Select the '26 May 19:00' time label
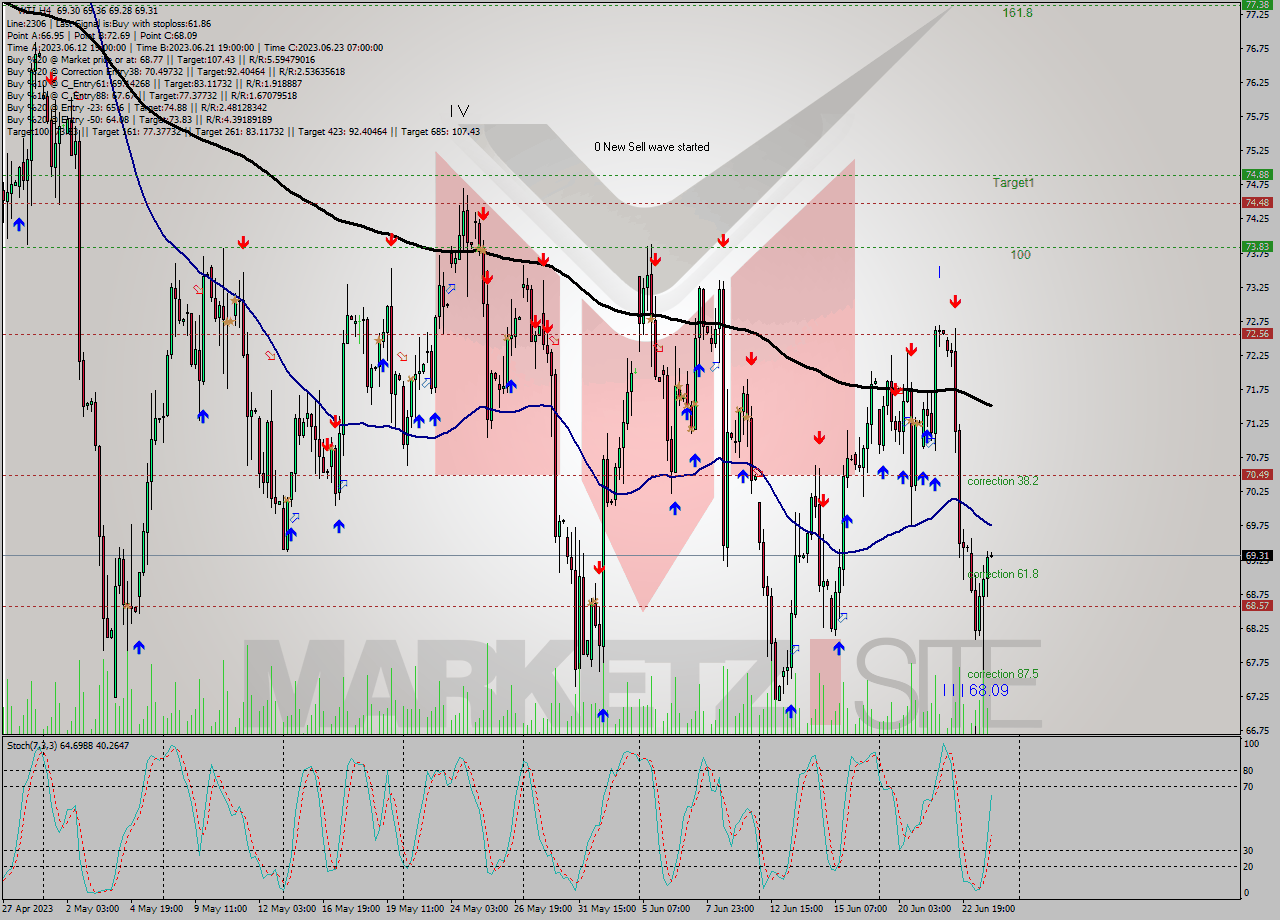Image resolution: width=1280 pixels, height=920 pixels. click(543, 909)
